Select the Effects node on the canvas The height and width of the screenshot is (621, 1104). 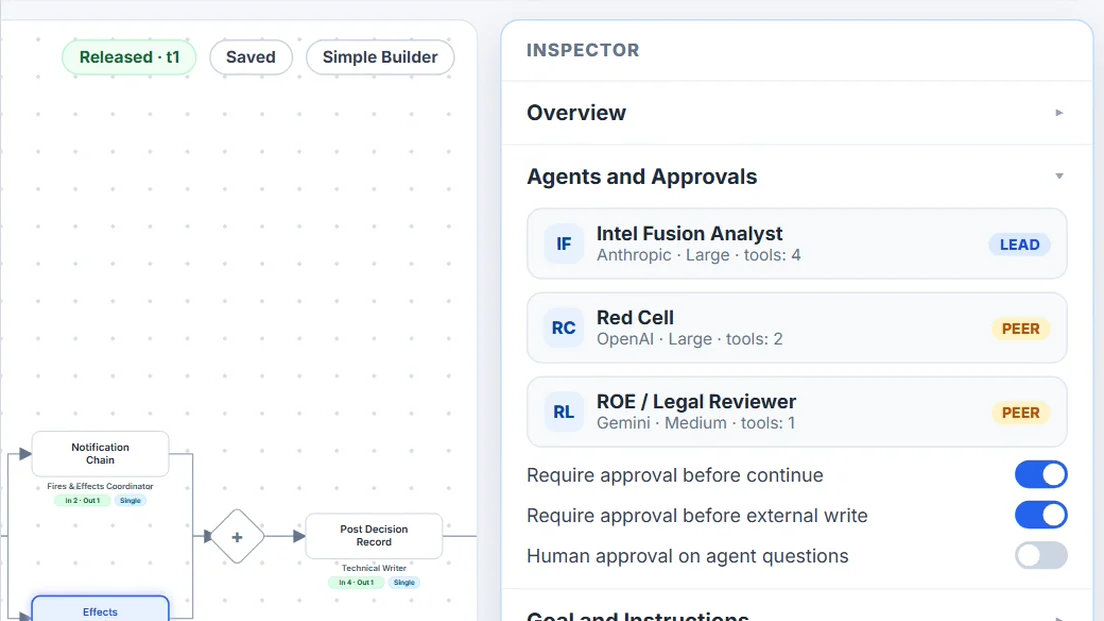pos(100,610)
